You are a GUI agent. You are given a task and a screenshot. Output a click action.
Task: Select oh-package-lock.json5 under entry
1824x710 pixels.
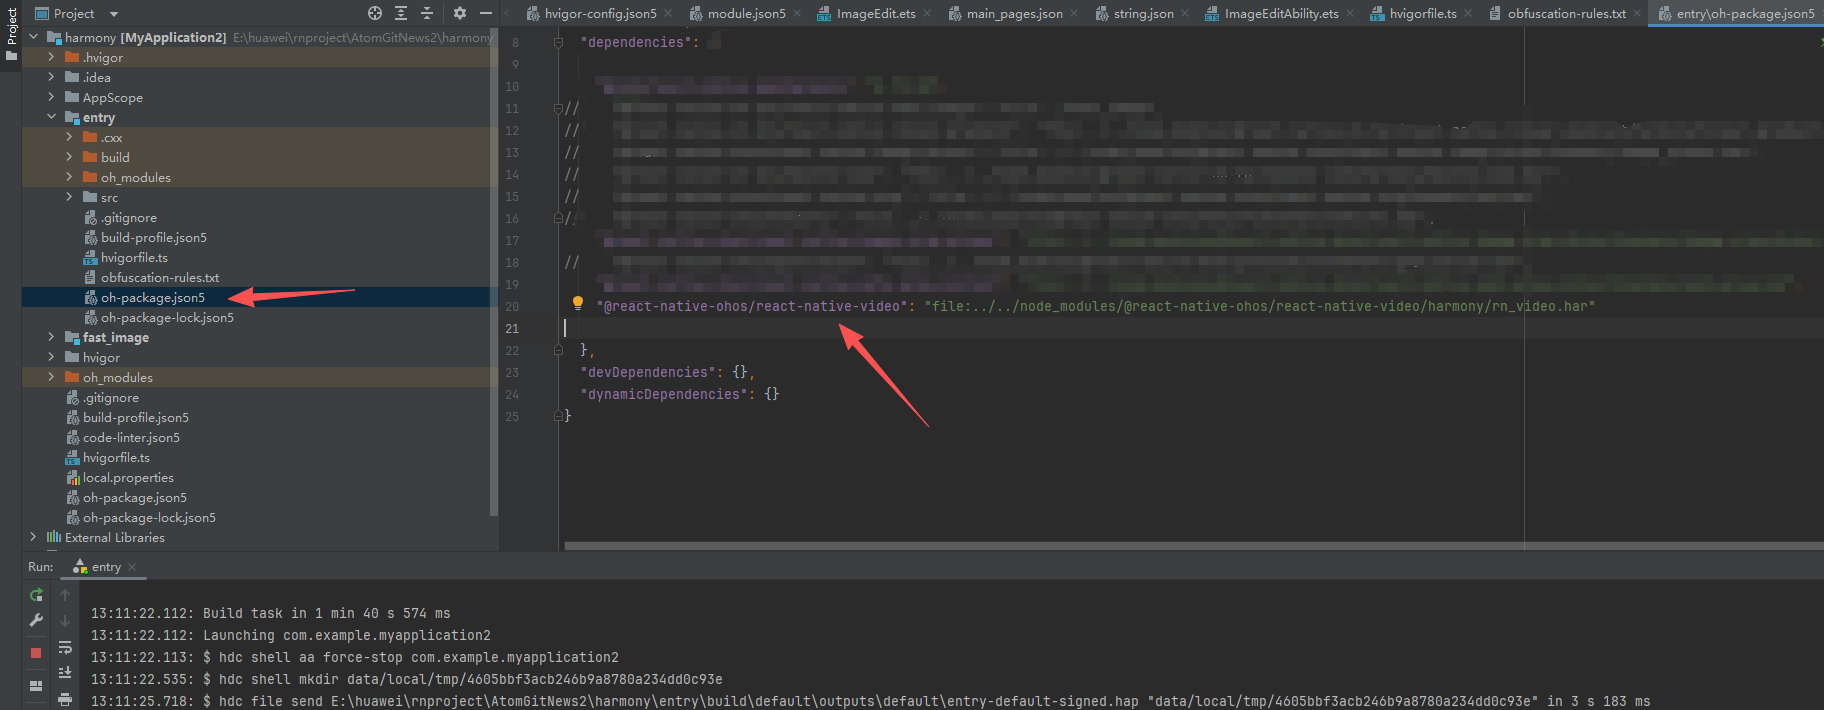coord(167,317)
